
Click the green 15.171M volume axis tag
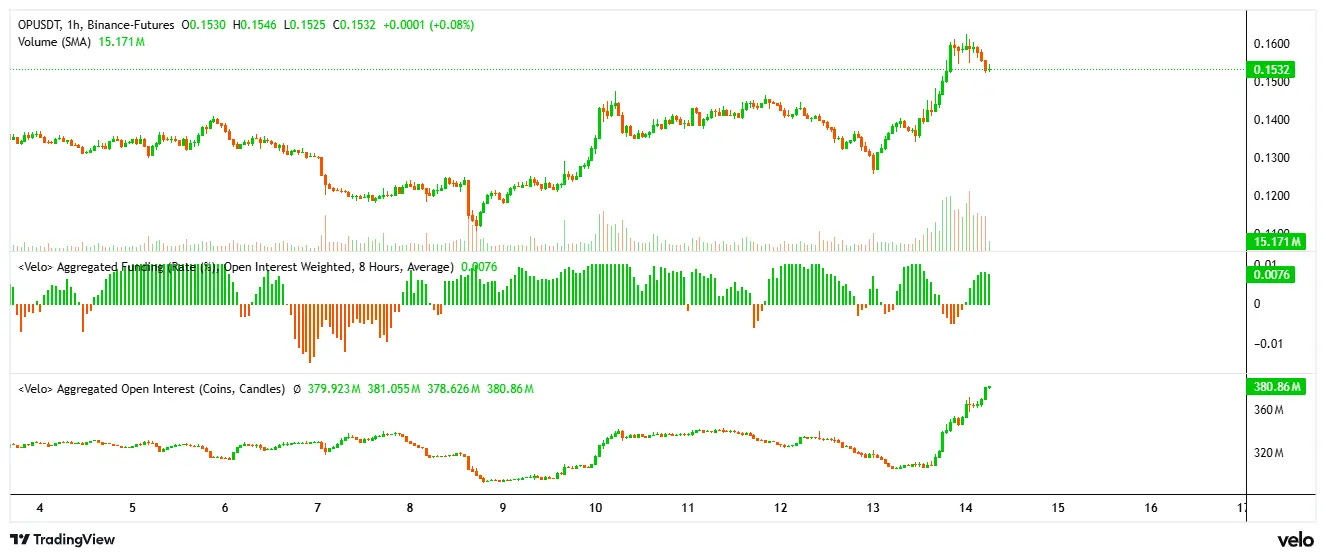click(1277, 242)
